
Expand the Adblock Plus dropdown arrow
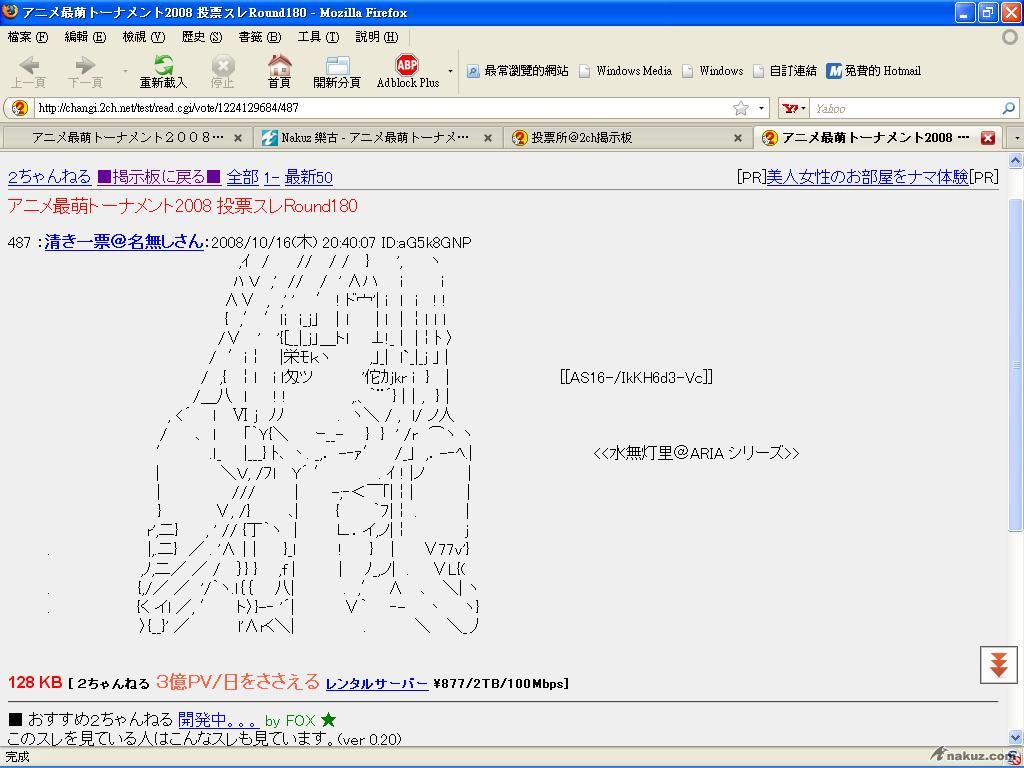tap(450, 71)
